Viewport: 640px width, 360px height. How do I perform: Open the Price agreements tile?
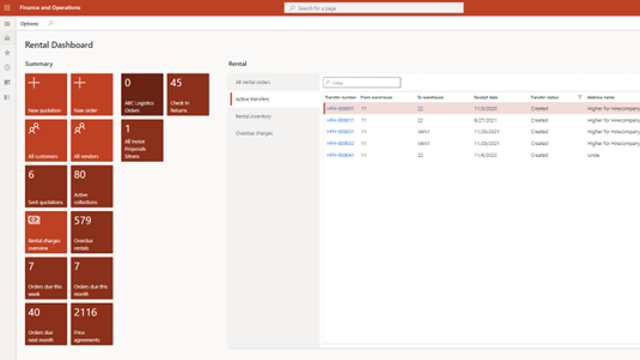(92, 324)
